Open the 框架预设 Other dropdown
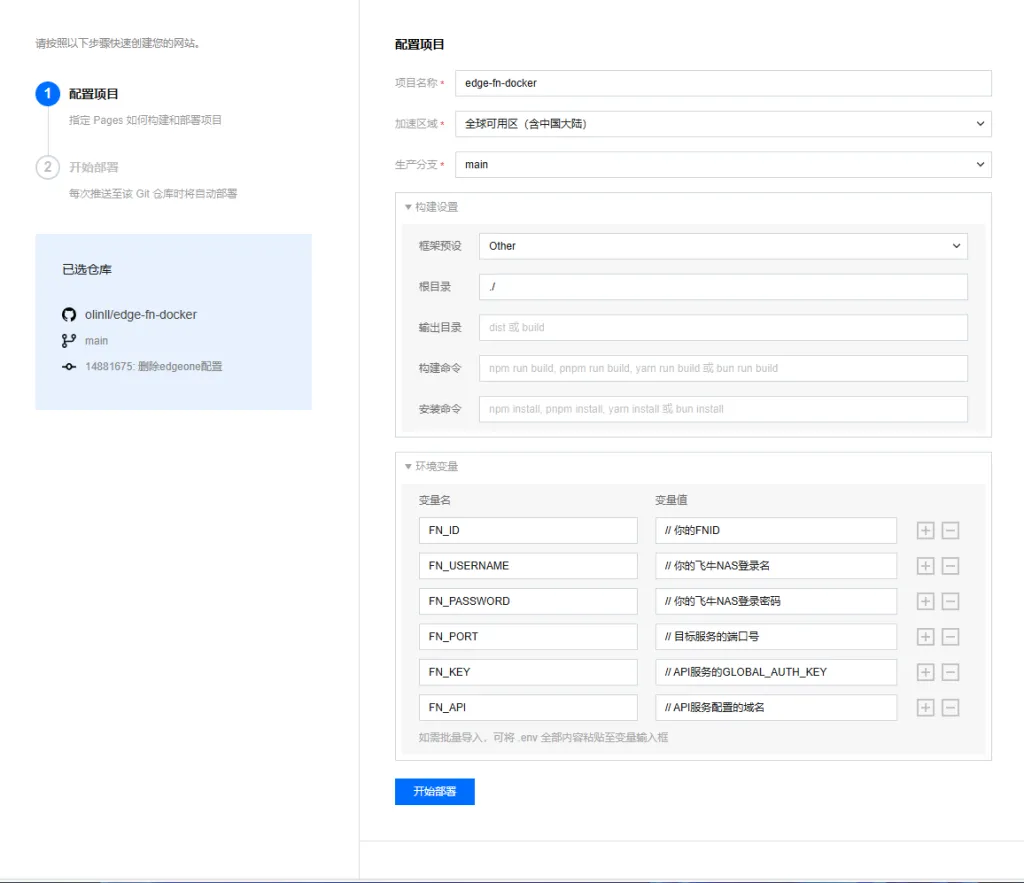 tap(722, 246)
